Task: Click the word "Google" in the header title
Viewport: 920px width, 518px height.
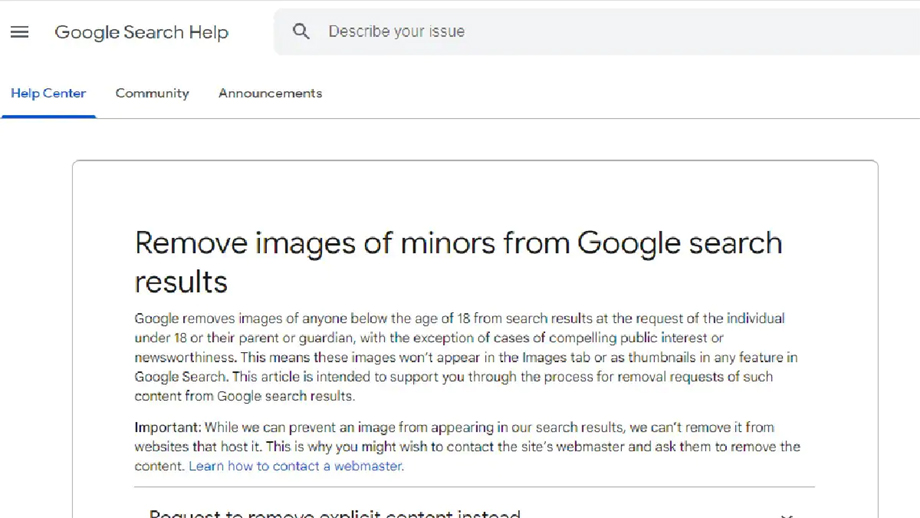Action: click(x=87, y=32)
